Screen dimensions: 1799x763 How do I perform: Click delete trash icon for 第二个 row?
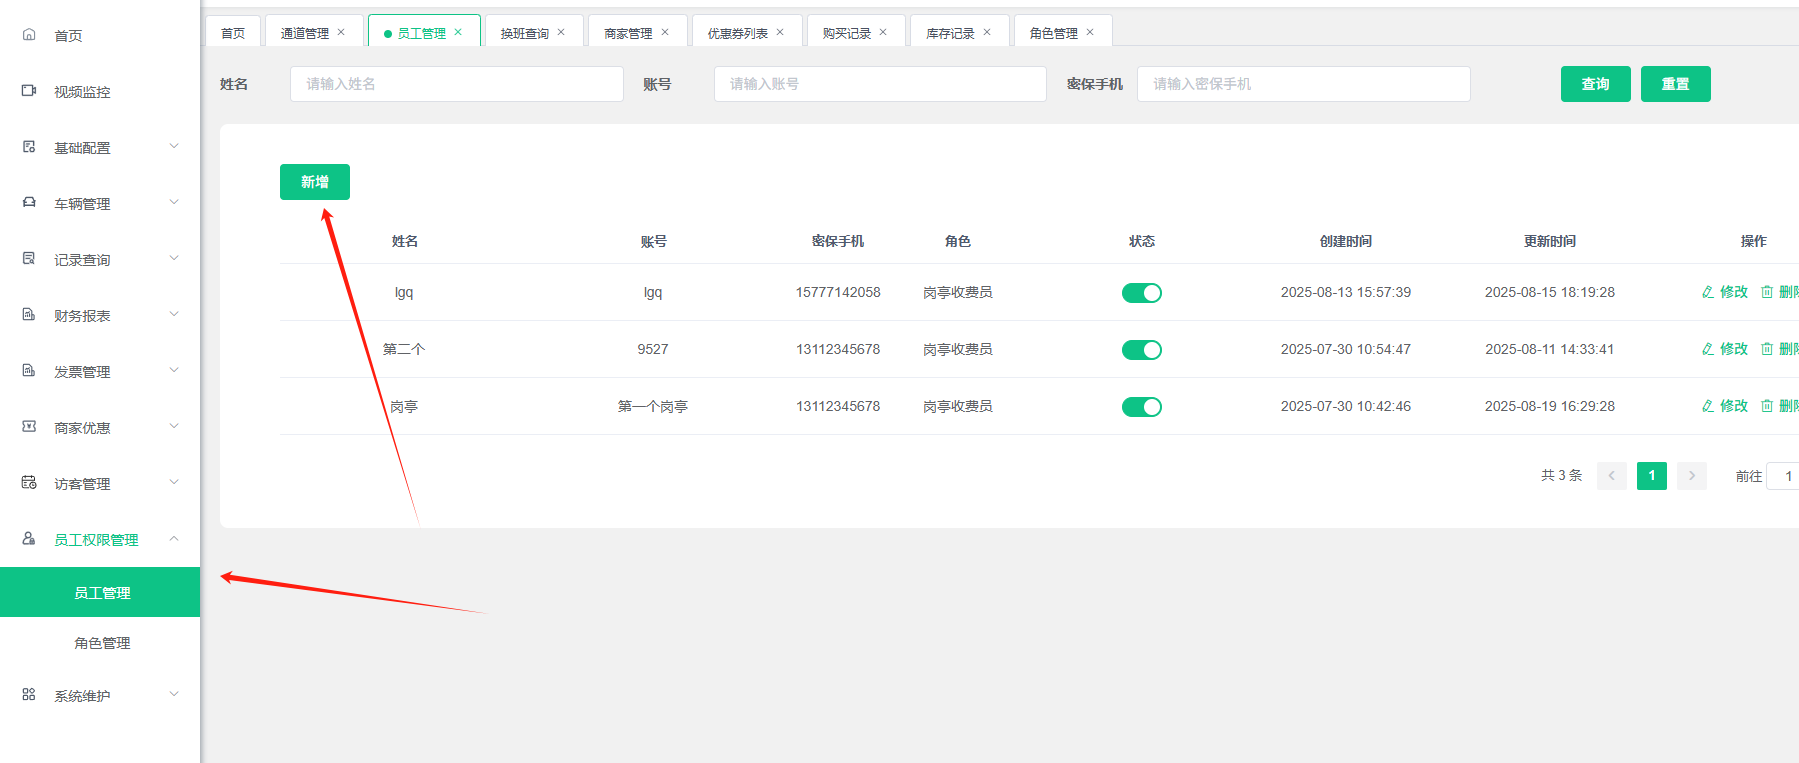click(x=1767, y=349)
